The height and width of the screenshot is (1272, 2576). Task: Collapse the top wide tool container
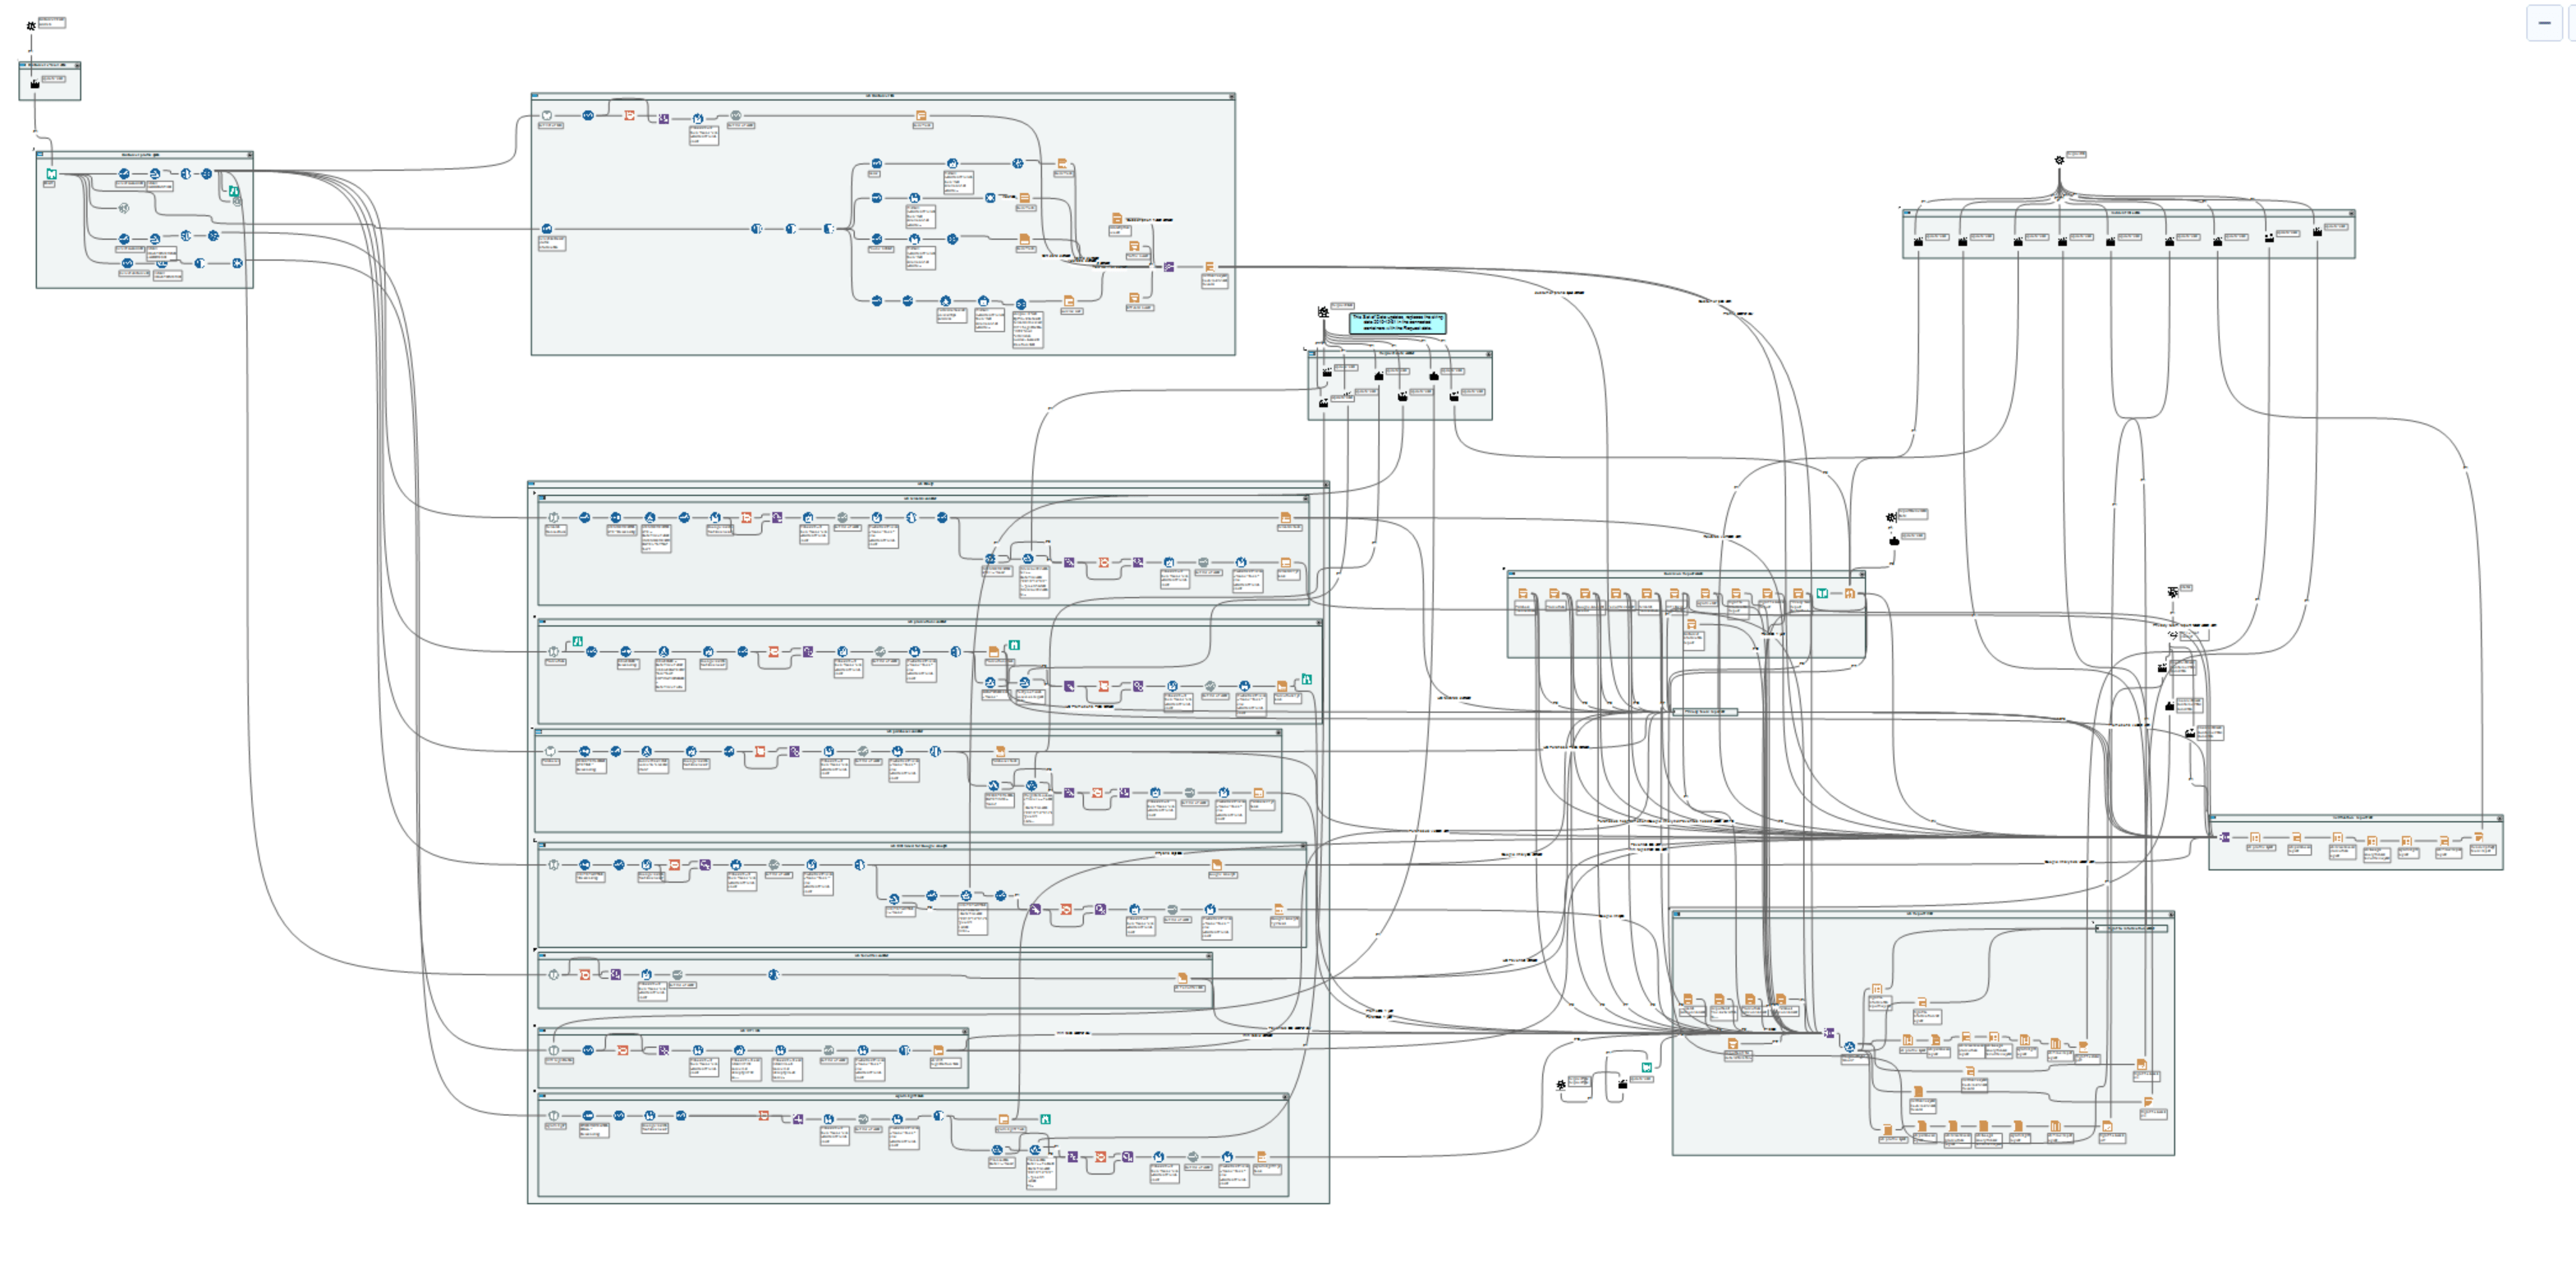point(1231,96)
